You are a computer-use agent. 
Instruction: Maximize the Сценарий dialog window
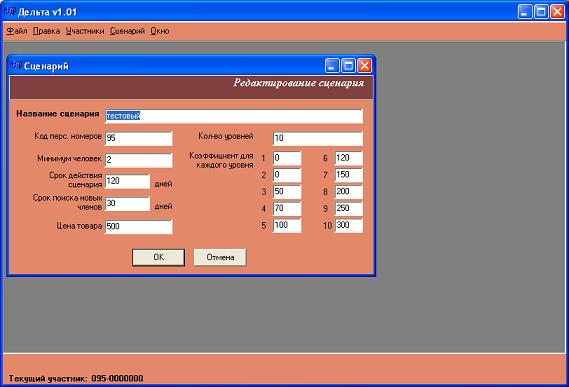pos(348,66)
